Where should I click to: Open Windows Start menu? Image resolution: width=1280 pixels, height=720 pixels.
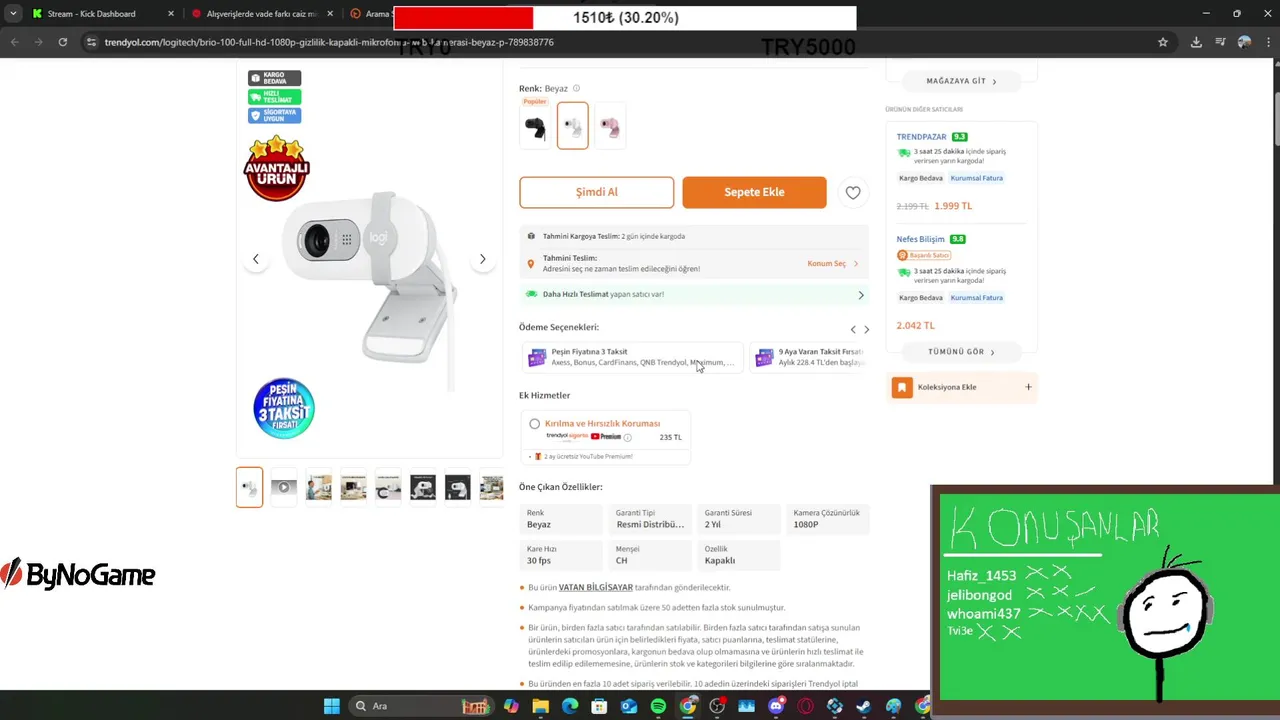click(x=331, y=706)
